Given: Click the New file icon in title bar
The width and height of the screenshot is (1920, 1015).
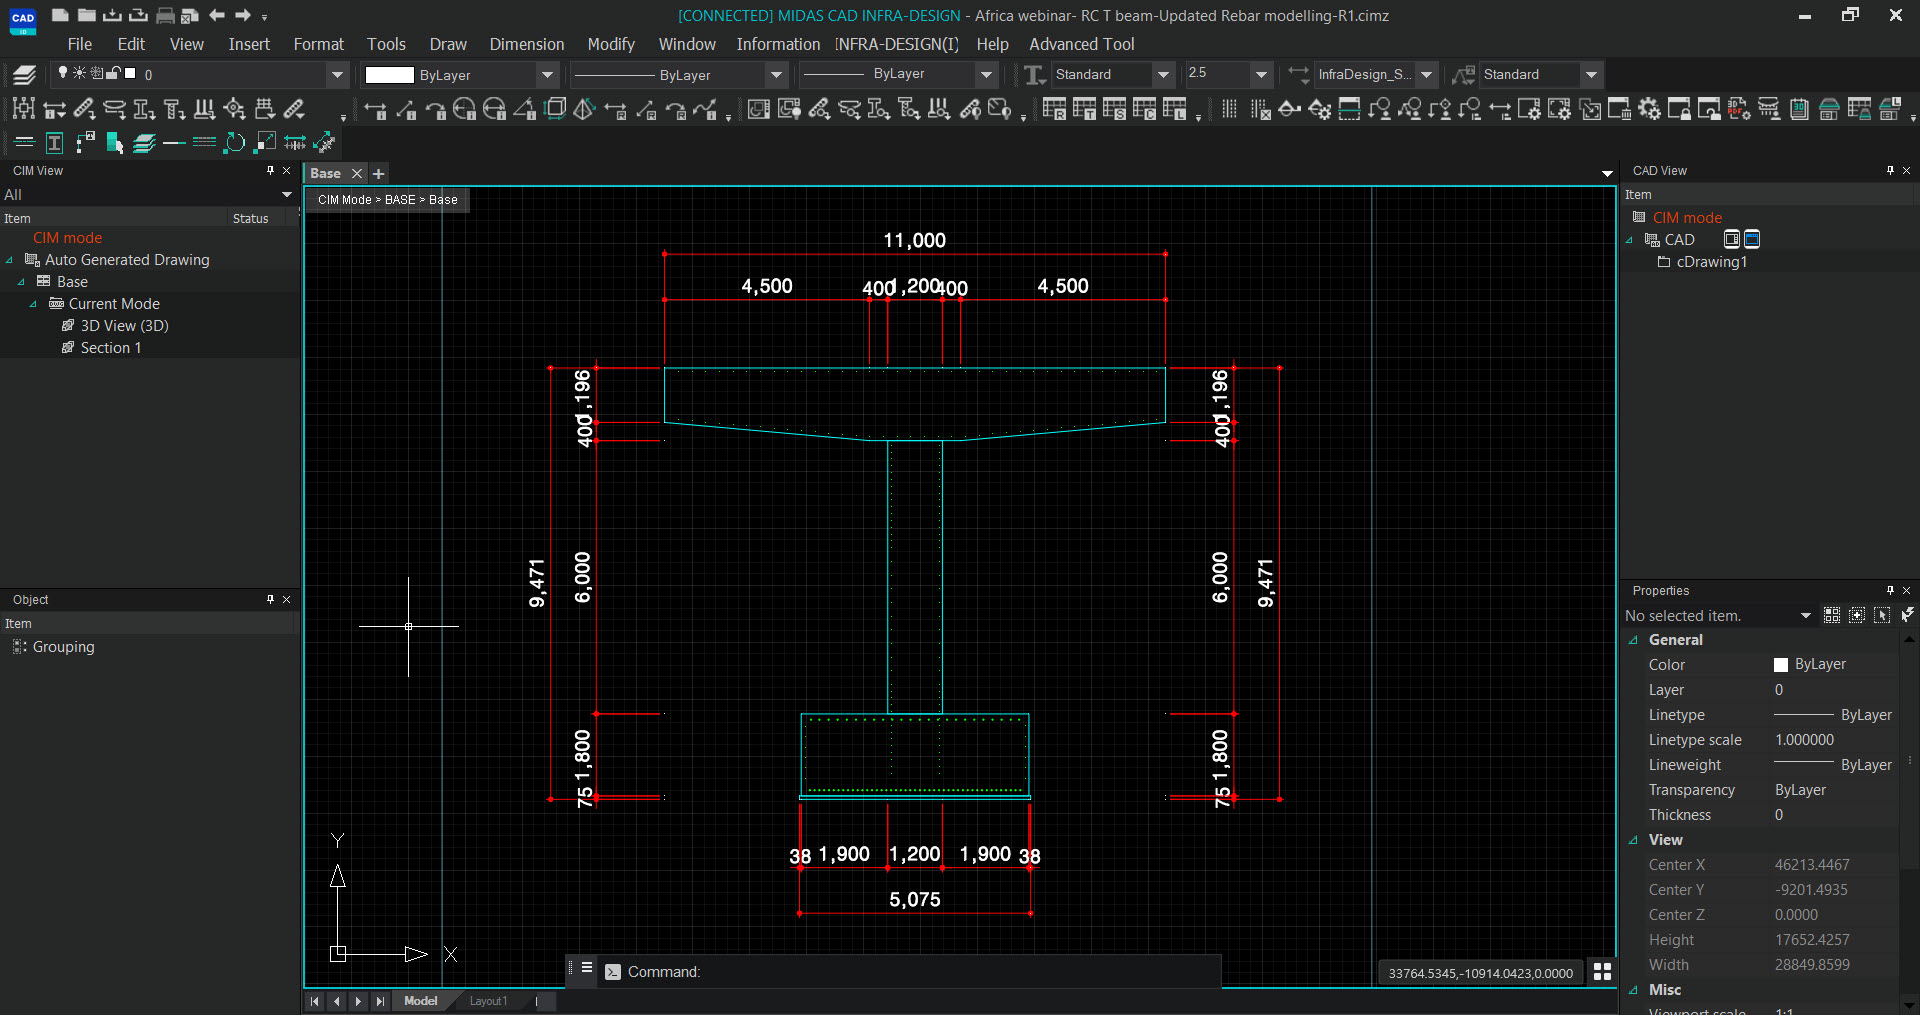Looking at the screenshot, I should tap(60, 15).
